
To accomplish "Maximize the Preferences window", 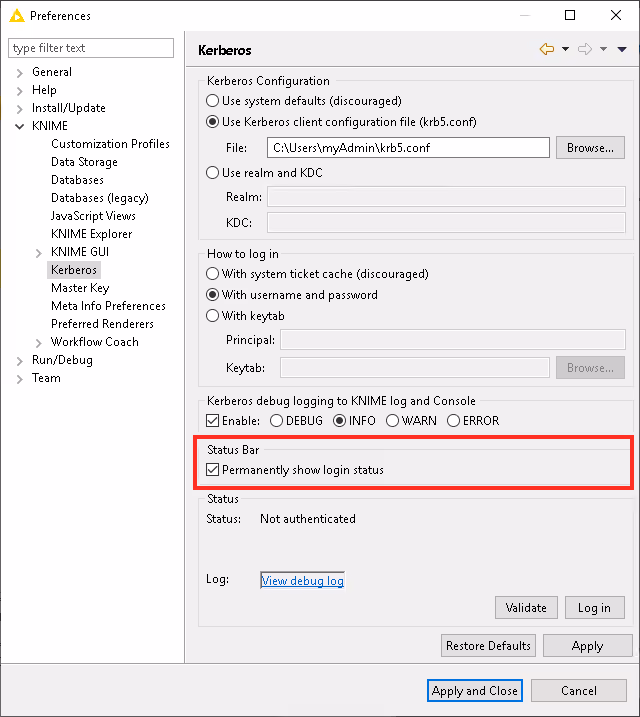I will click(x=570, y=15).
